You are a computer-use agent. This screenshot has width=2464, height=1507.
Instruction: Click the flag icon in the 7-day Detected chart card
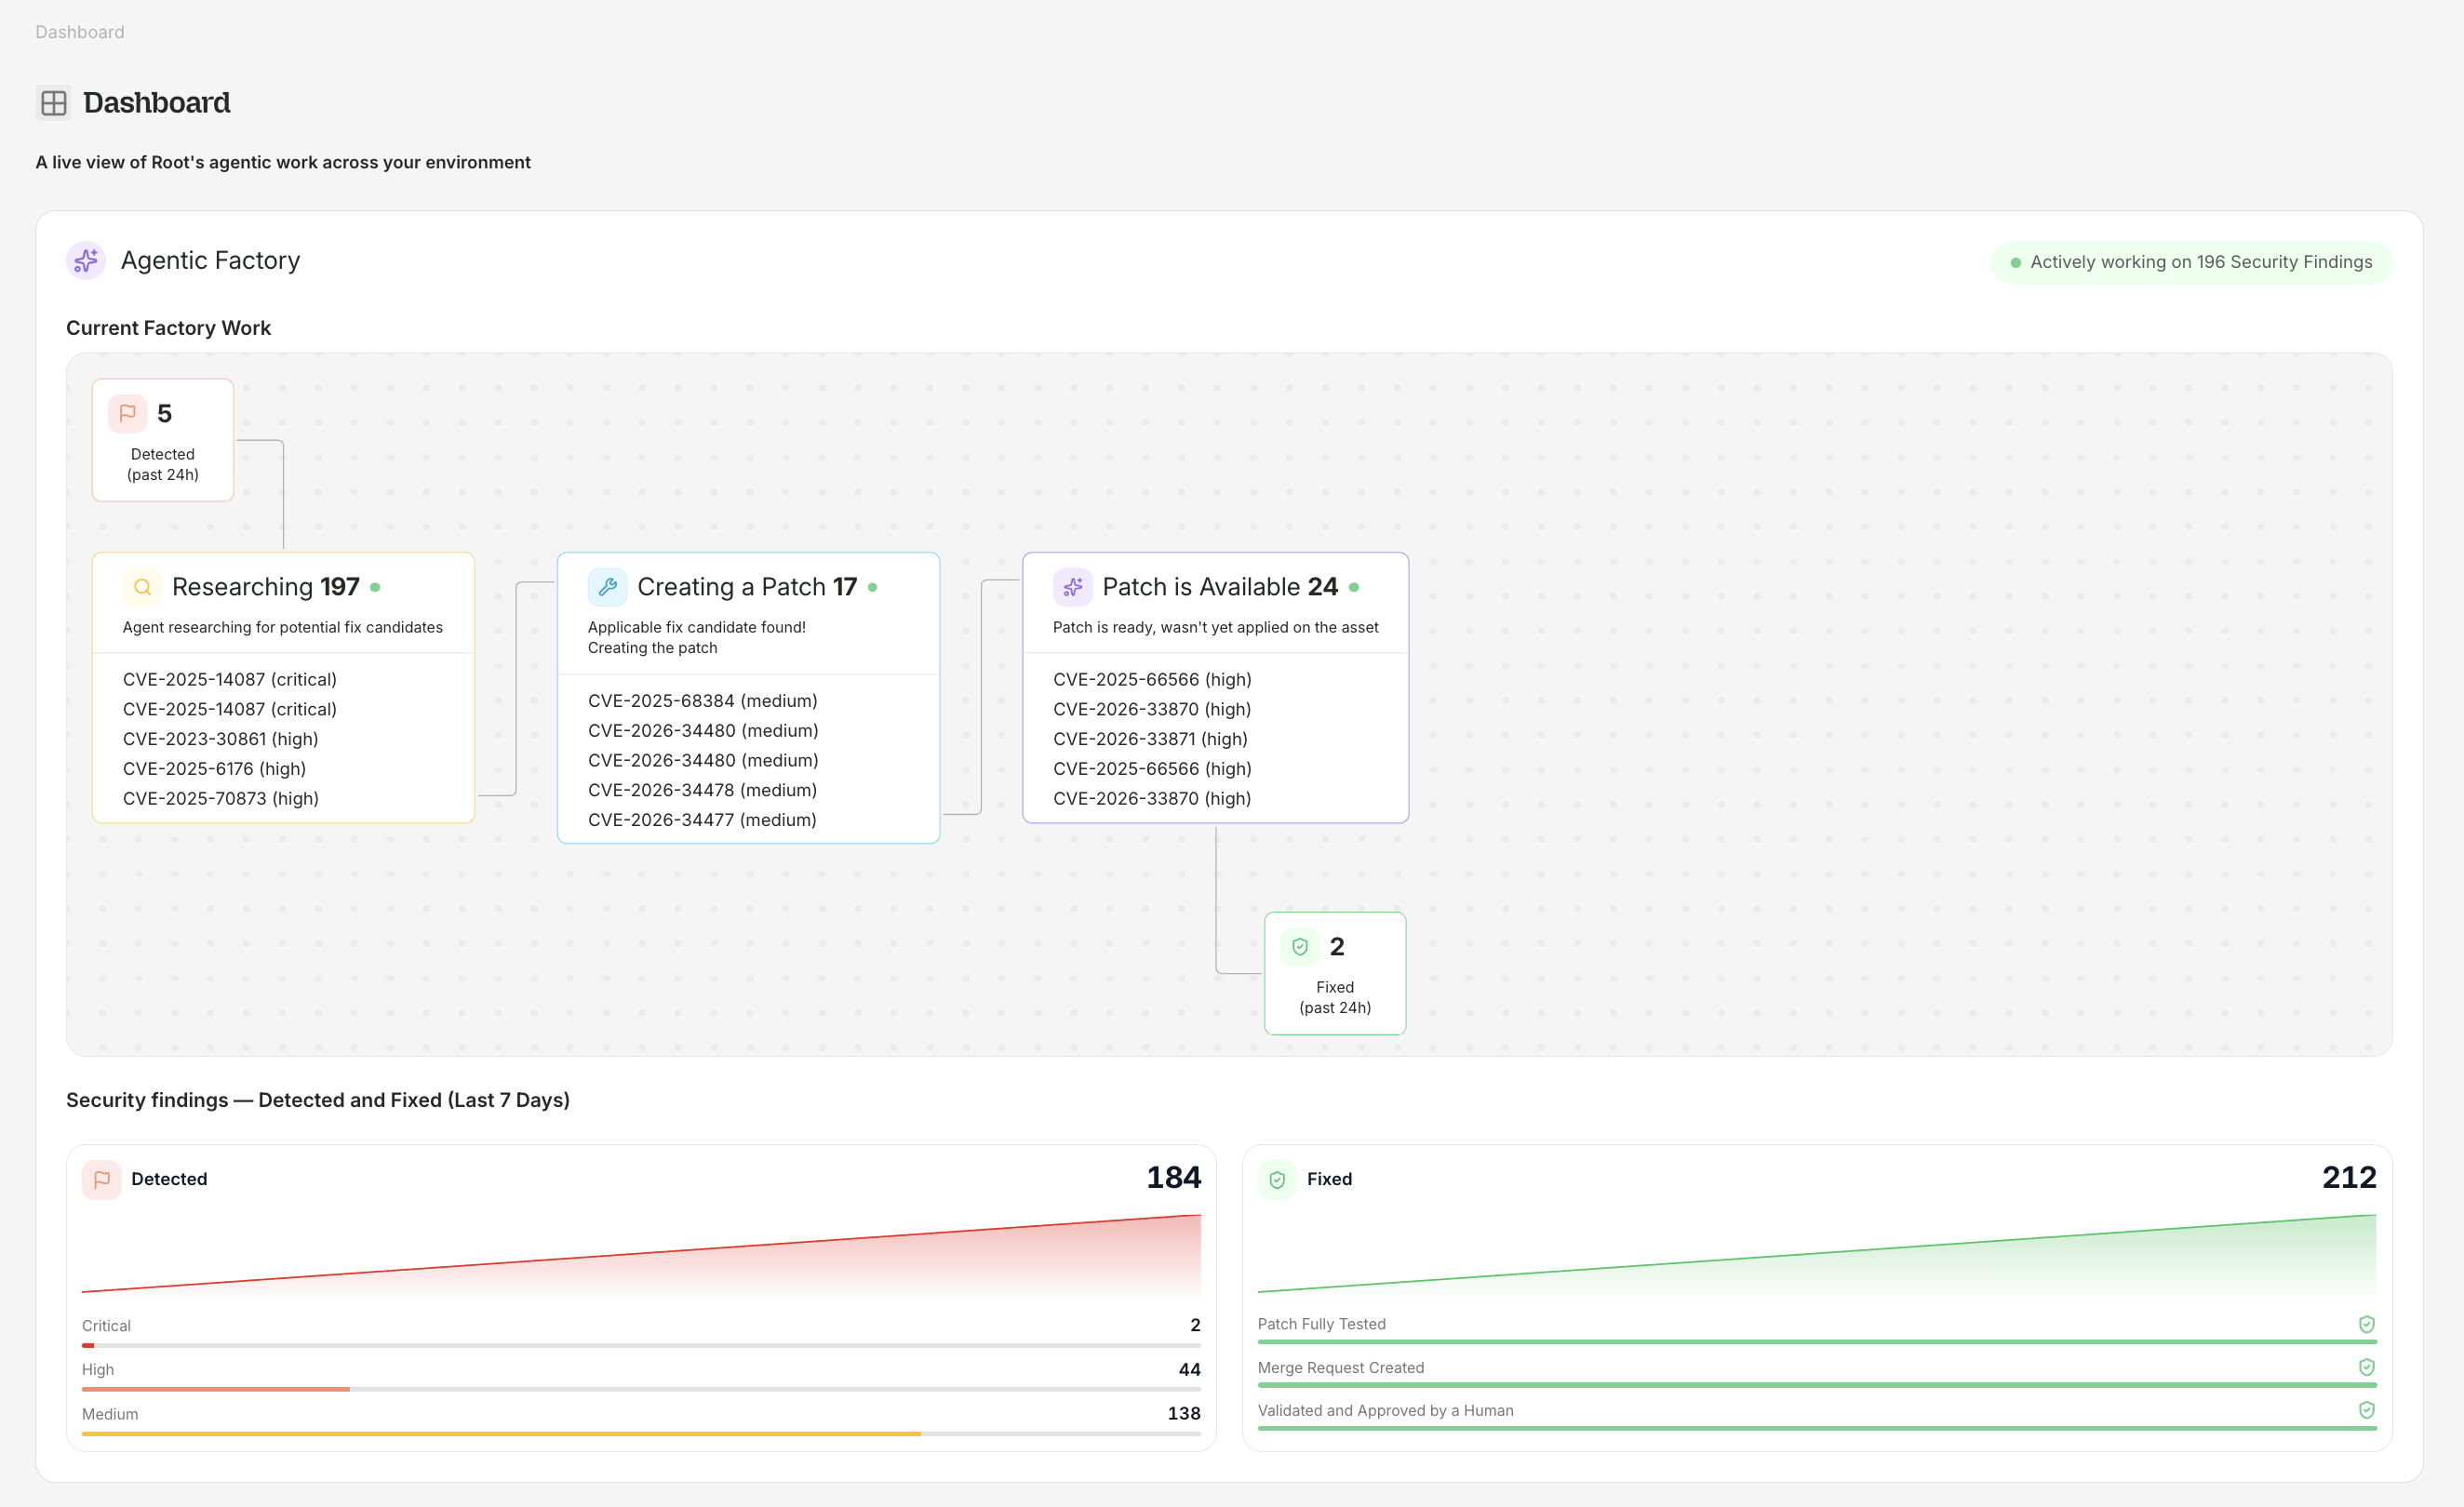[x=102, y=1179]
